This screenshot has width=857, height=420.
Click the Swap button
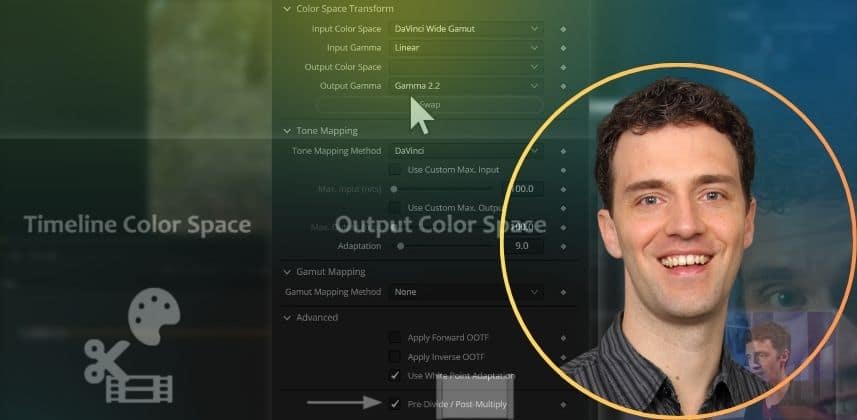pyautogui.click(x=430, y=105)
